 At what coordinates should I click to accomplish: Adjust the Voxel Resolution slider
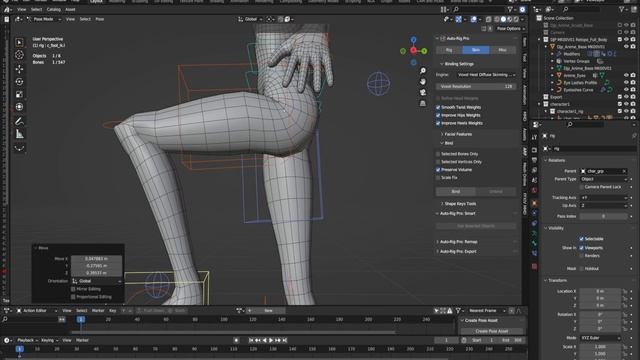point(476,87)
